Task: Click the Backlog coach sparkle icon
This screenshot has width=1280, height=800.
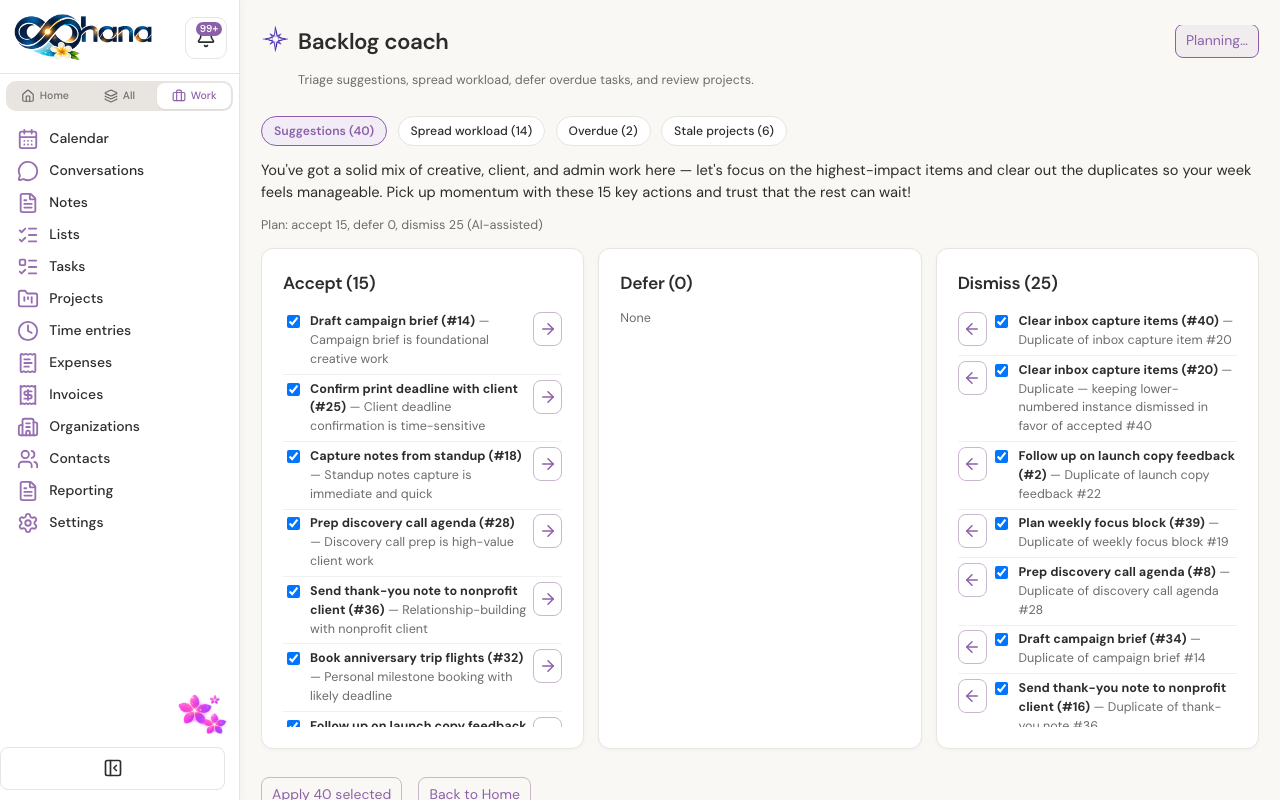Action: [x=275, y=40]
